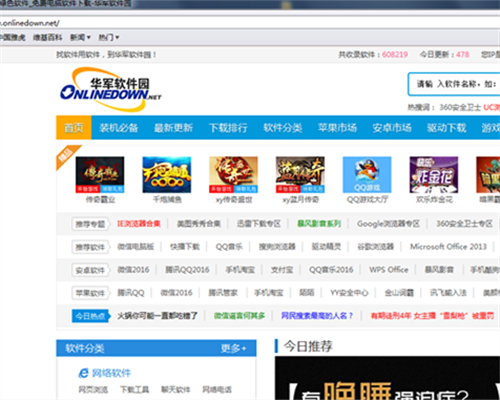Viewport: 500px width, 400px height.
Task: Go to the 首页 navigation tab
Action: (x=74, y=128)
